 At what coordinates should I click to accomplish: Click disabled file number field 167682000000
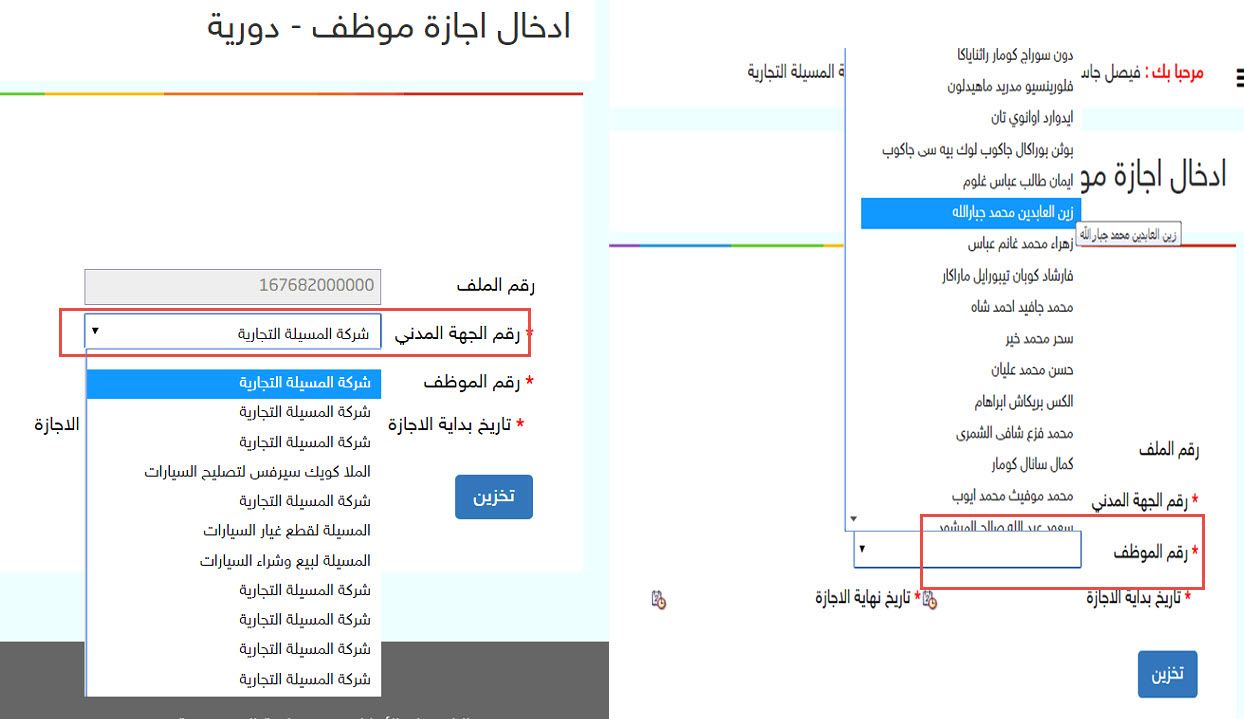233,286
